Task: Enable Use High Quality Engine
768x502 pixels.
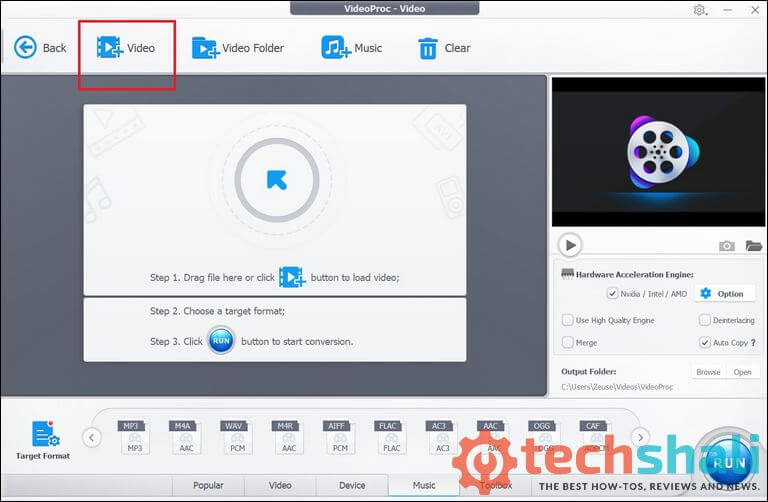Action: pos(567,320)
